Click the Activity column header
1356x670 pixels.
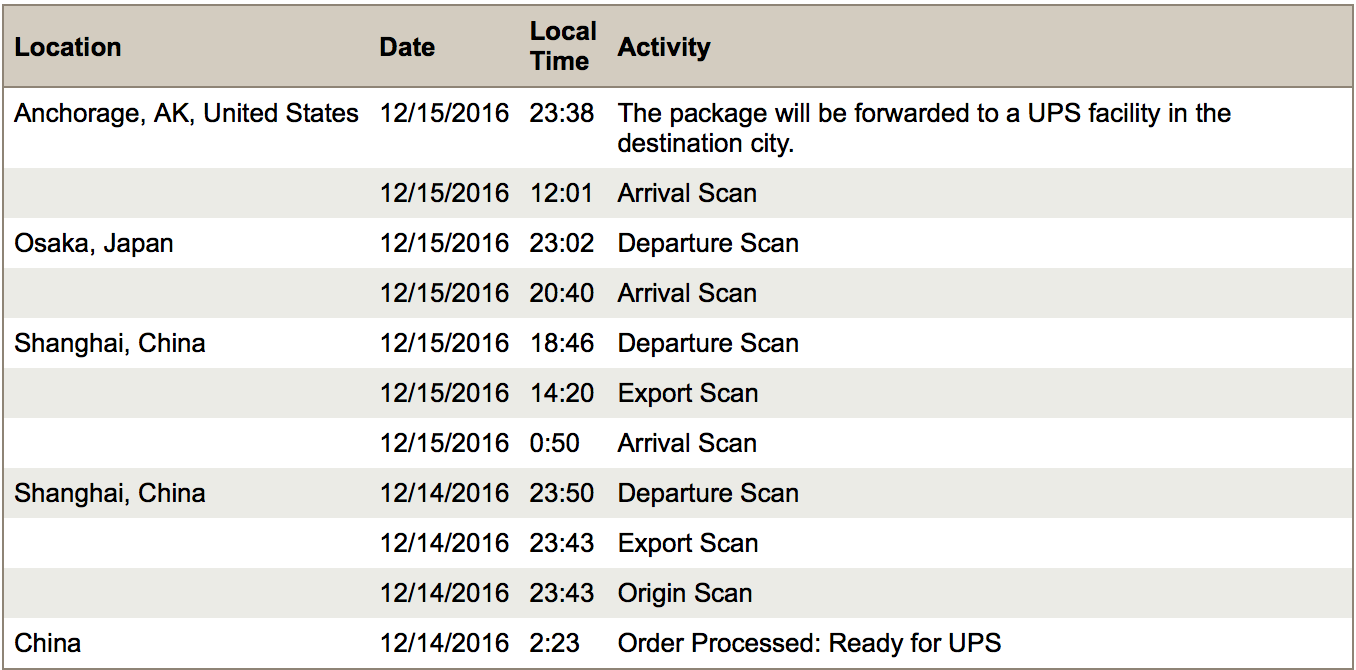pos(664,47)
